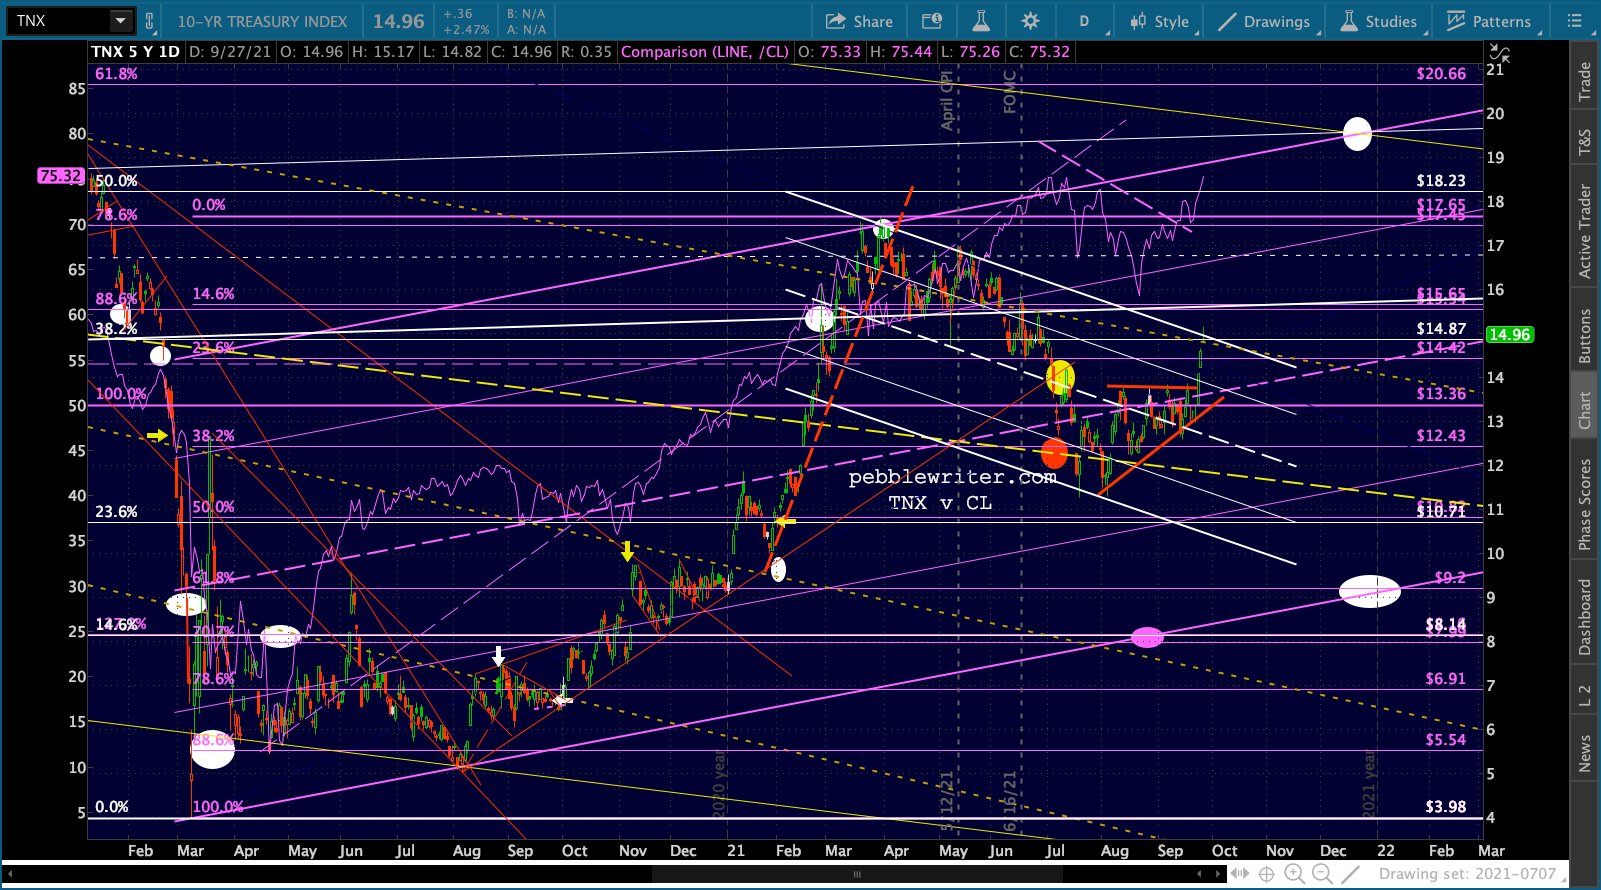Toggle the collapse axis arrows icon
Image resolution: width=1601 pixels, height=890 pixels.
coord(1499,54)
